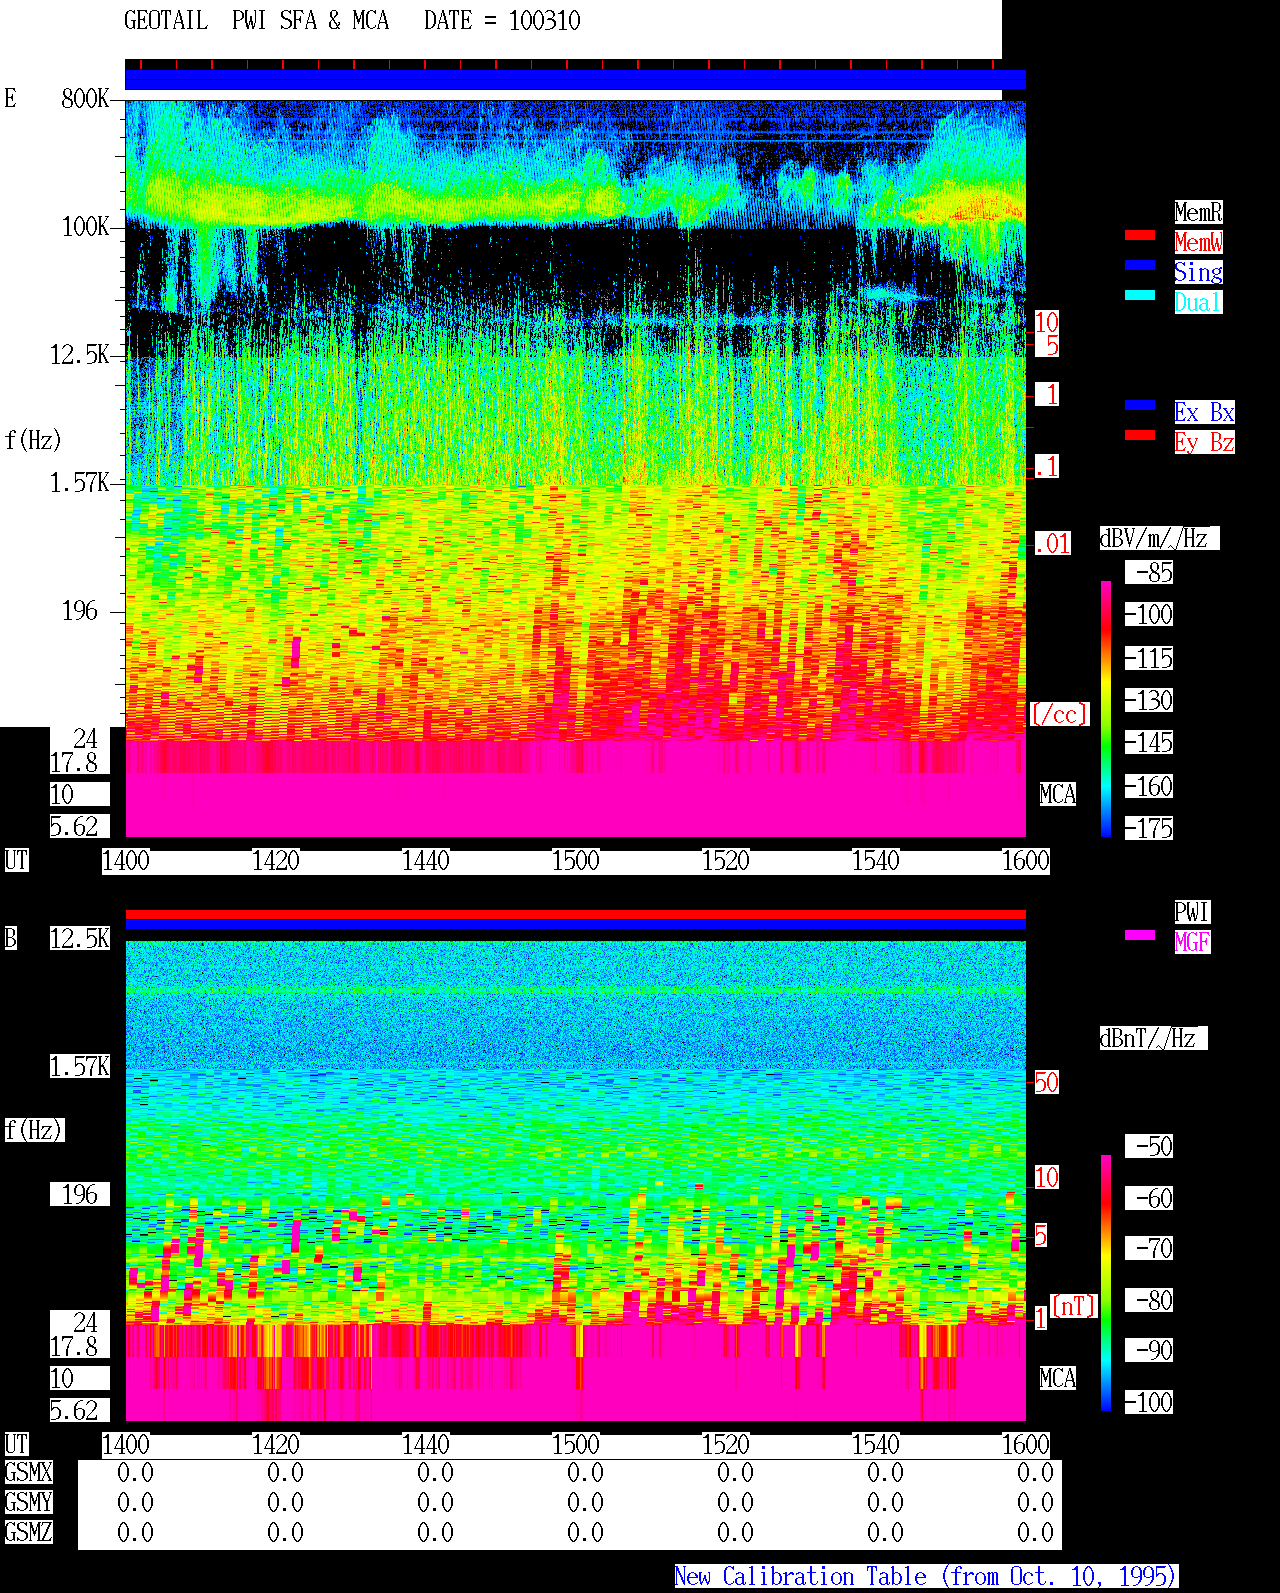This screenshot has width=1280, height=1593.
Task: Click the GEOTAIL PWI SFA & MCA title
Action: pyautogui.click(x=256, y=21)
